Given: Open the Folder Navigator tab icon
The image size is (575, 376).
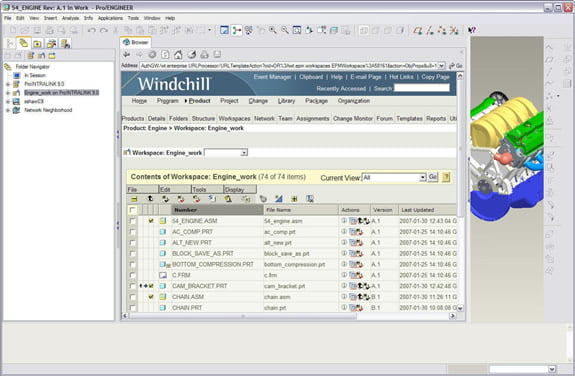Looking at the screenshot, I should pyautogui.click(x=23, y=43).
